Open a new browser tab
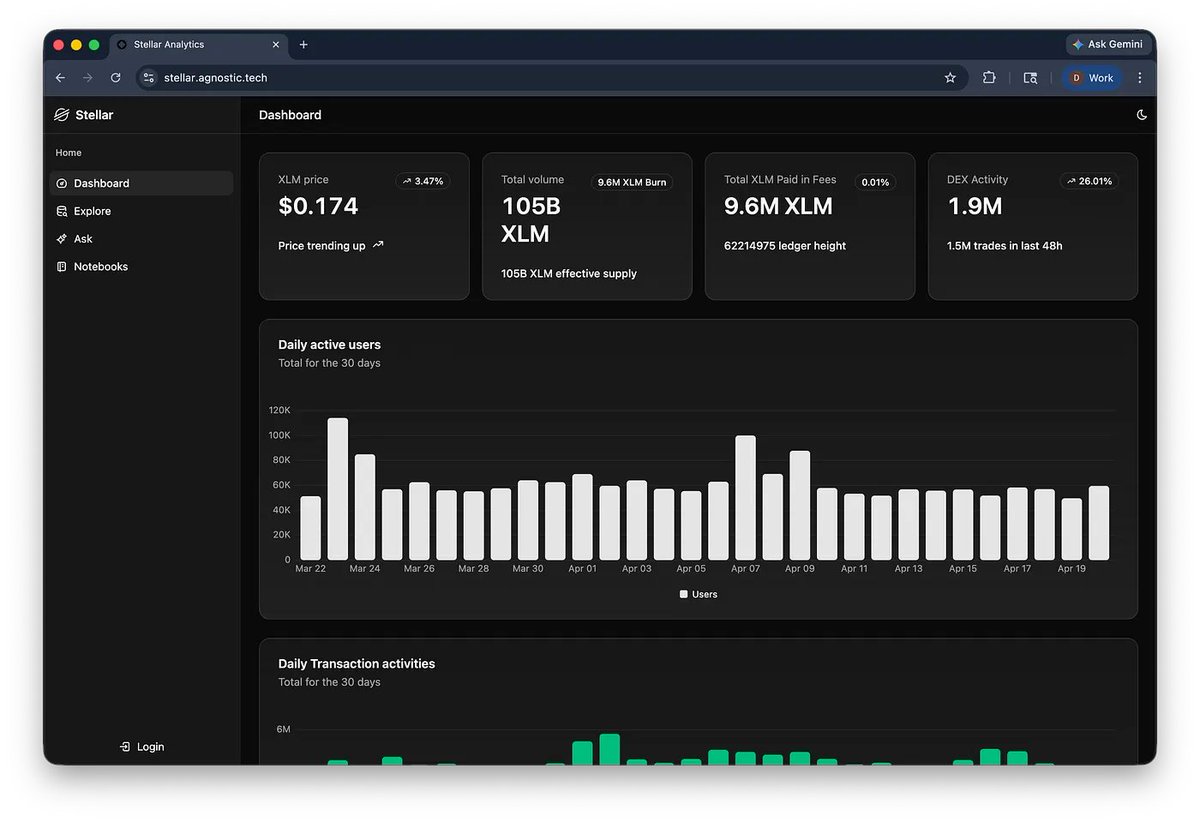1200x822 pixels. click(x=304, y=45)
